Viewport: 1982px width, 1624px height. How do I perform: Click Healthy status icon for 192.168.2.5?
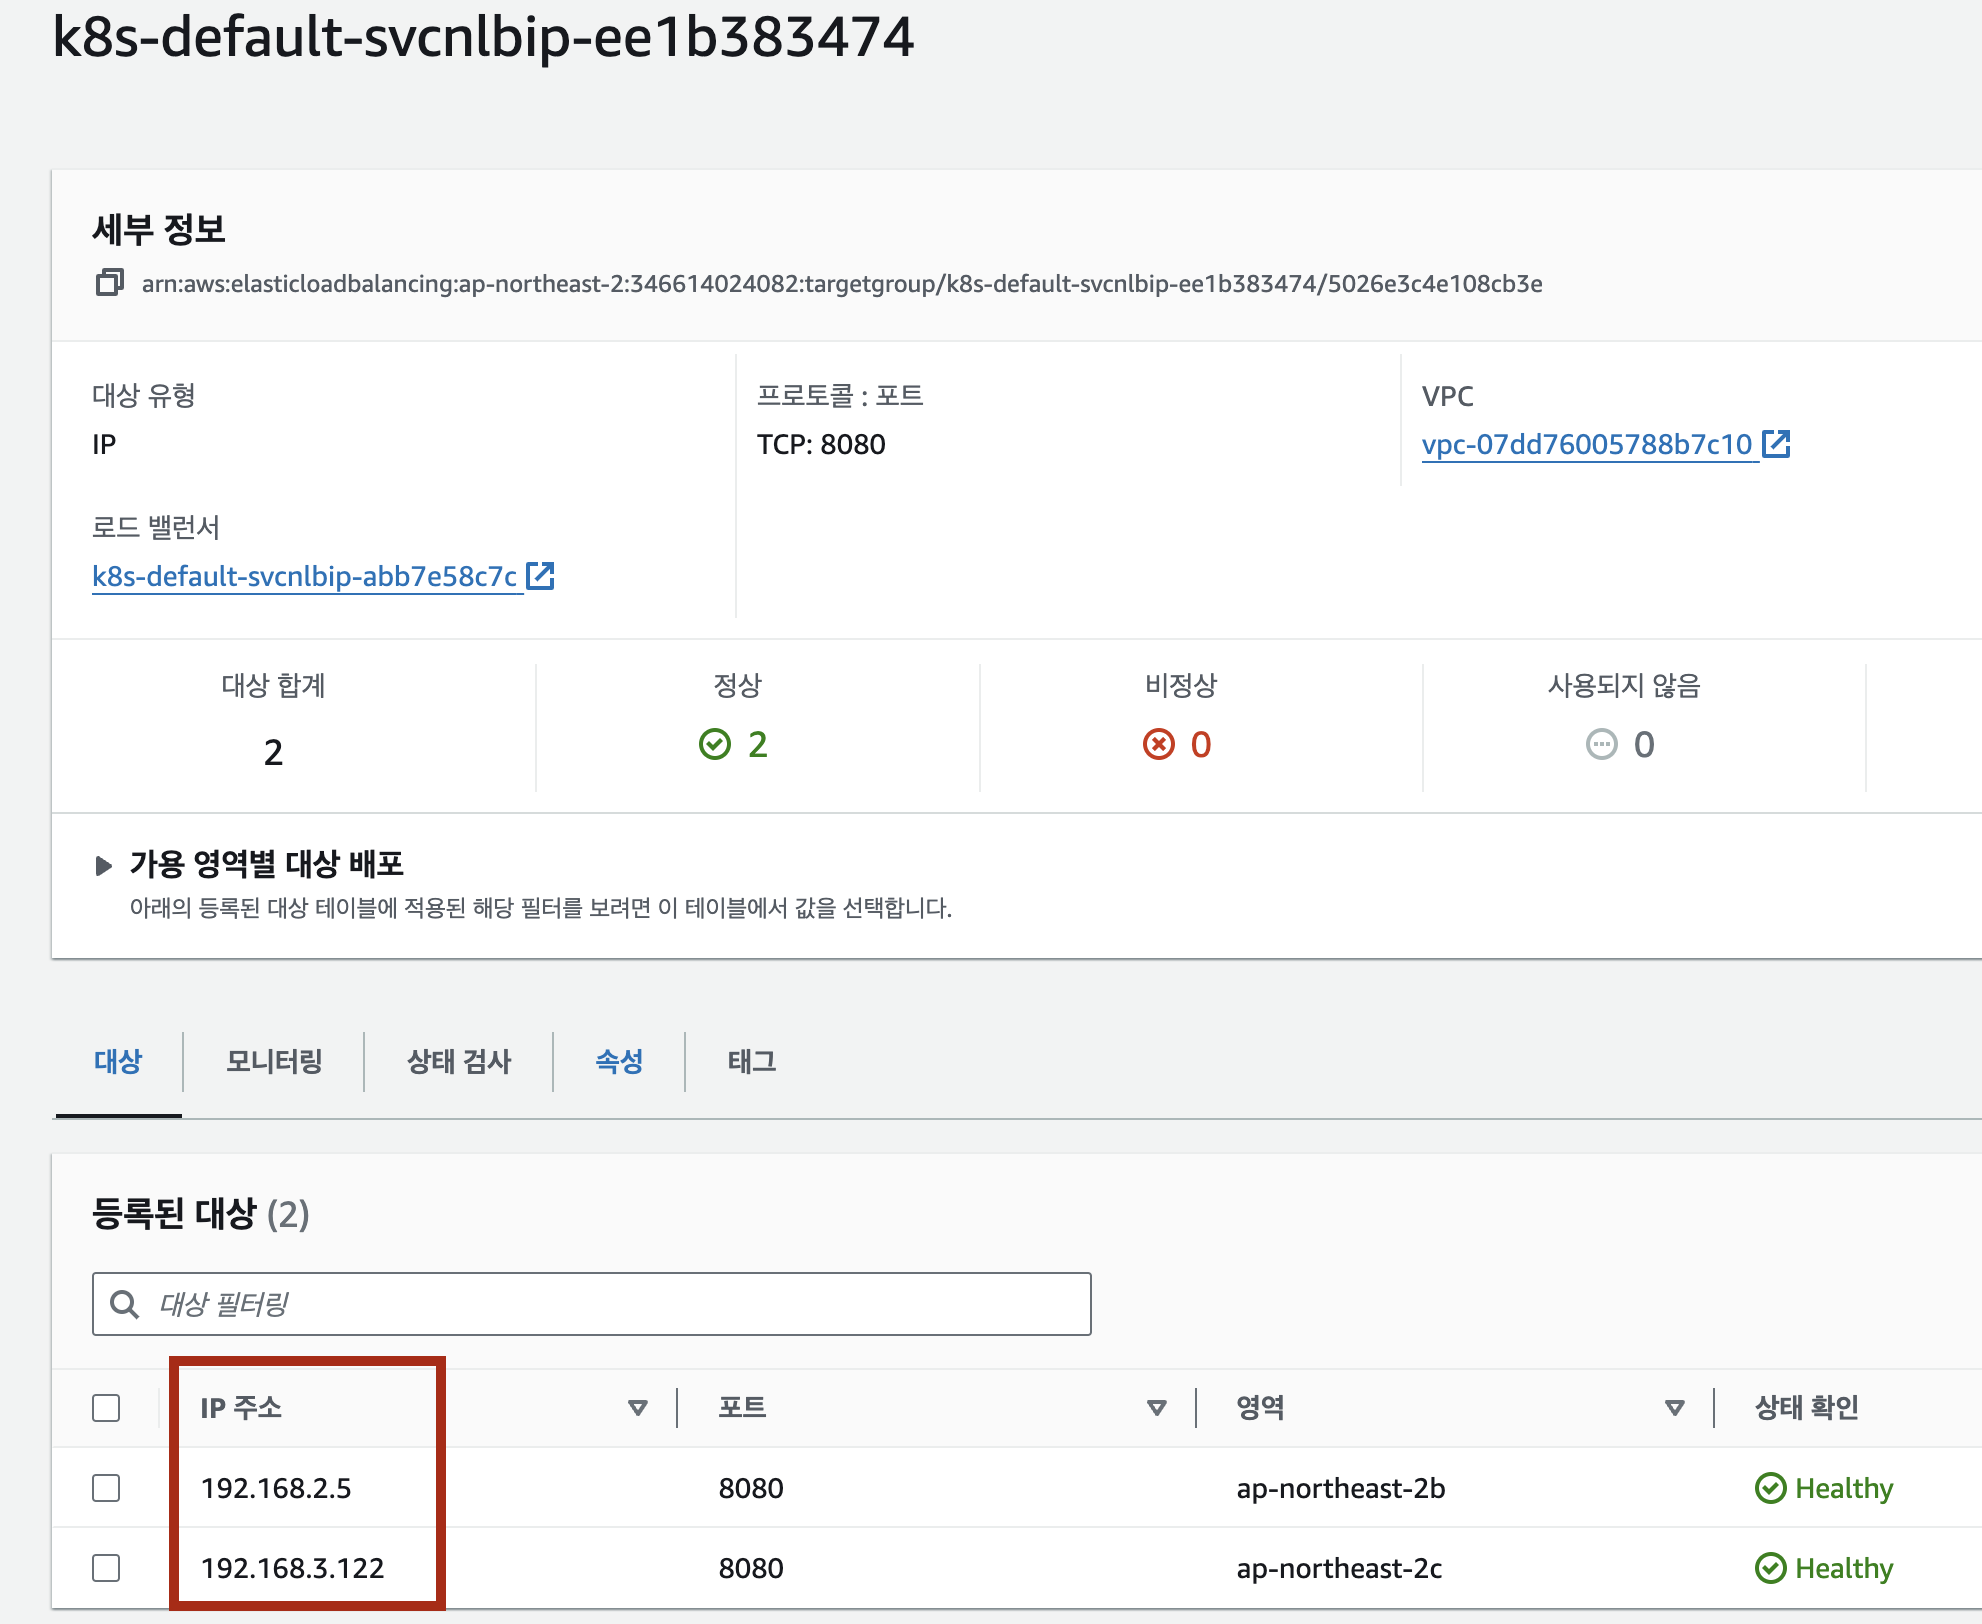[1771, 1488]
